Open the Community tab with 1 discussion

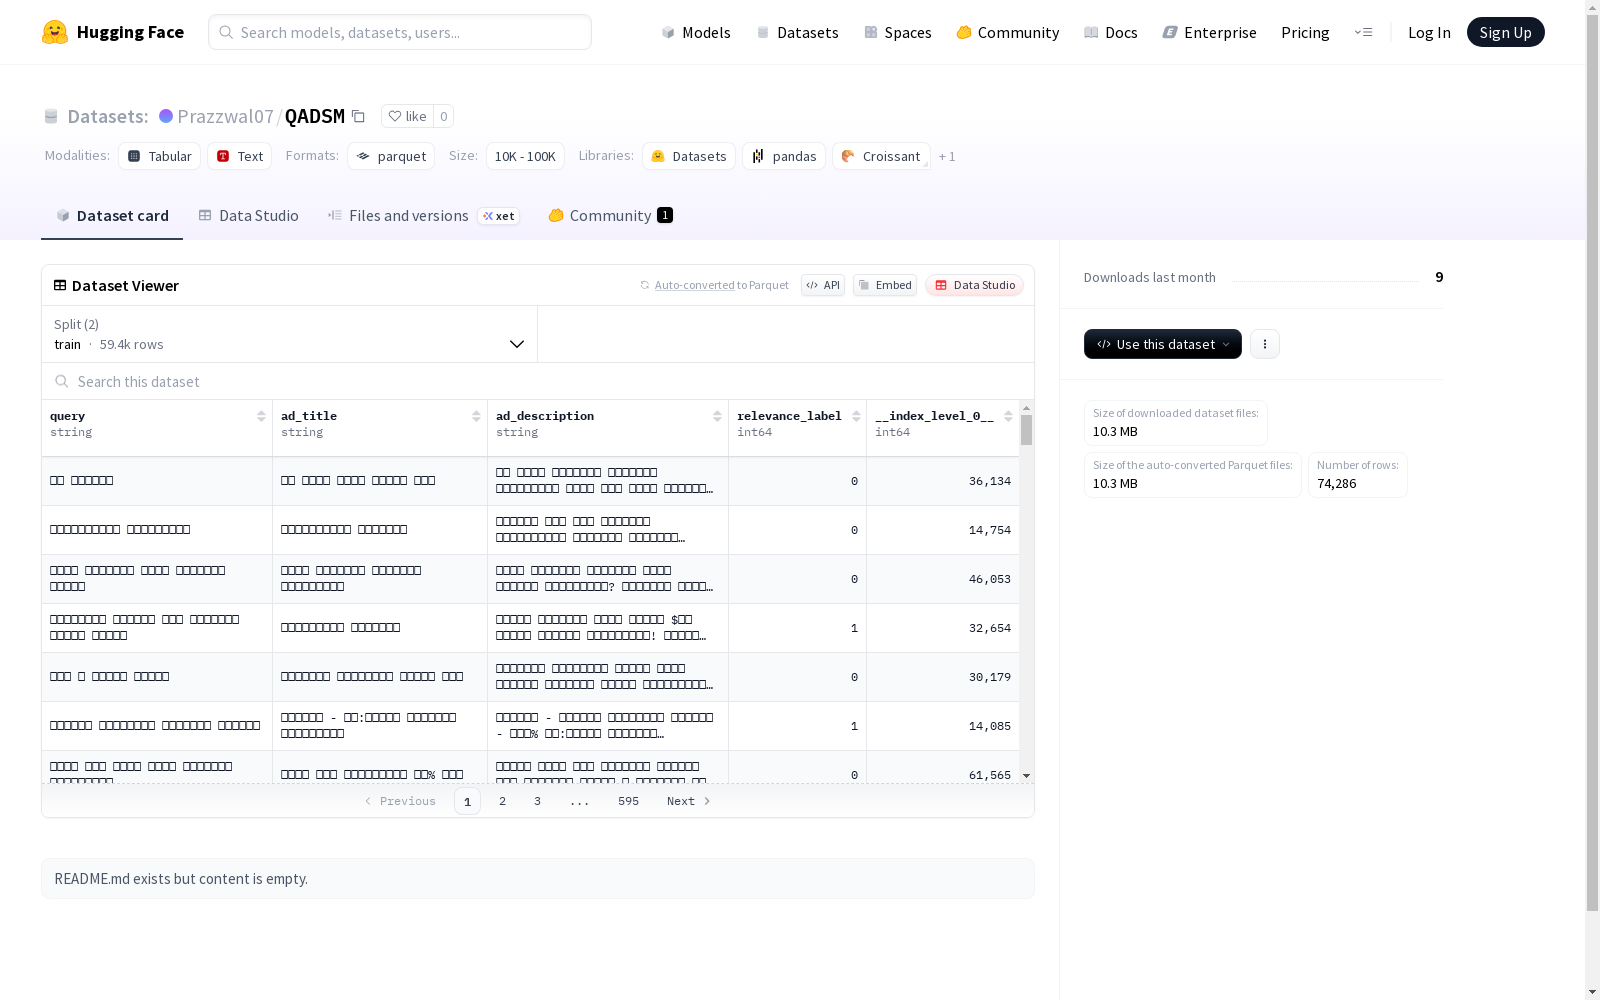point(610,216)
